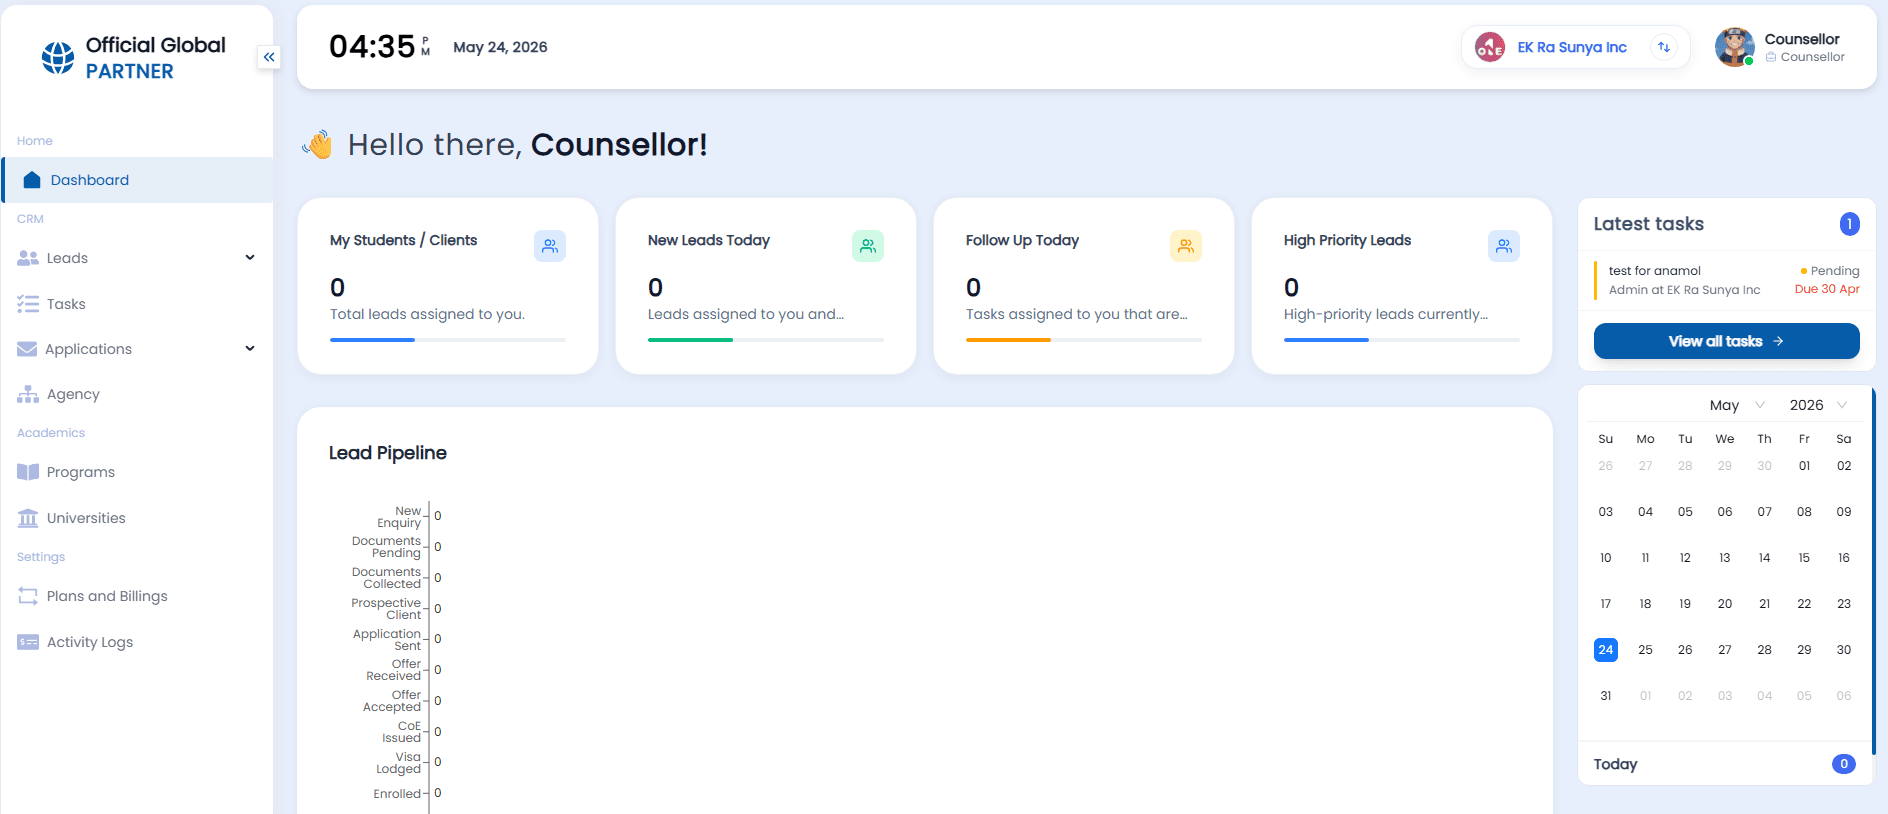Click the My Students / Clients card icon
Viewport: 1888px width, 814px height.
pos(550,246)
